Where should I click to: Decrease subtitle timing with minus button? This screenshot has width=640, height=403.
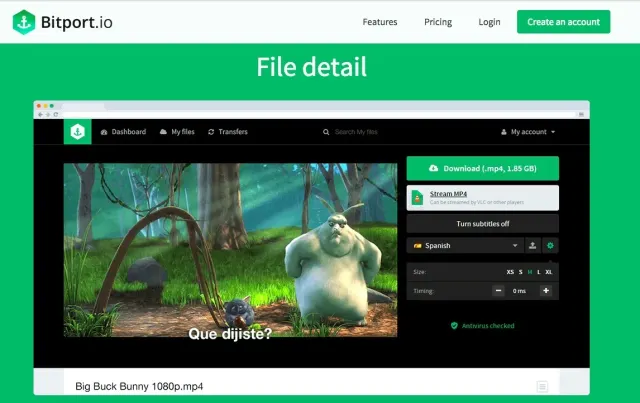pyautogui.click(x=498, y=291)
